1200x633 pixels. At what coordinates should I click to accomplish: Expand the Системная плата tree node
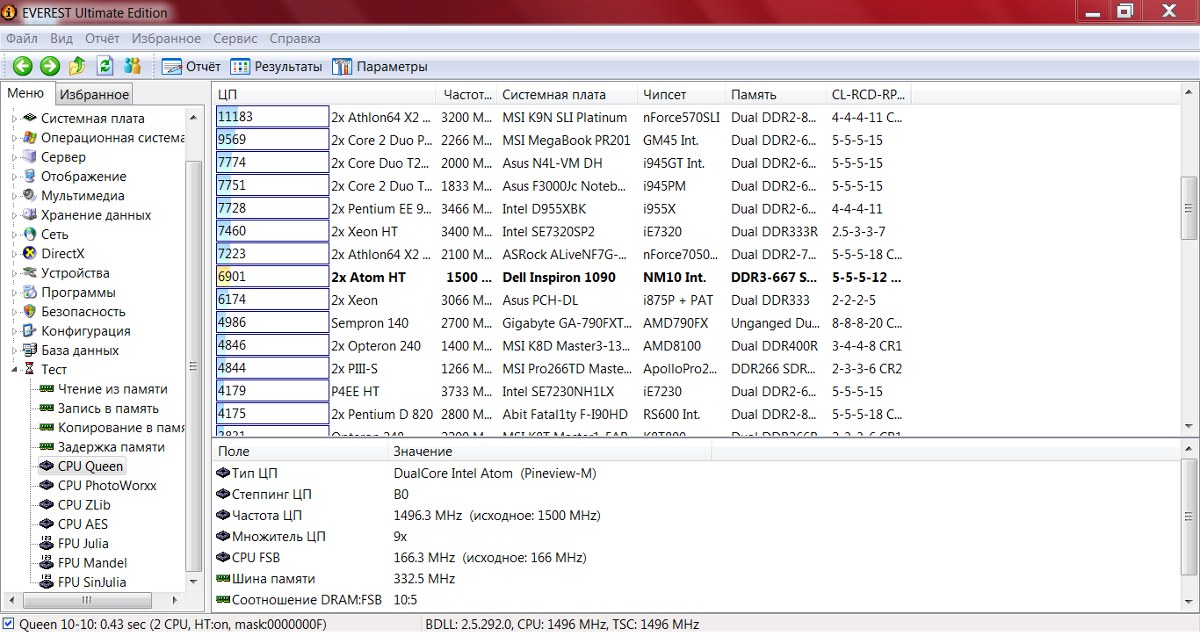(x=15, y=119)
